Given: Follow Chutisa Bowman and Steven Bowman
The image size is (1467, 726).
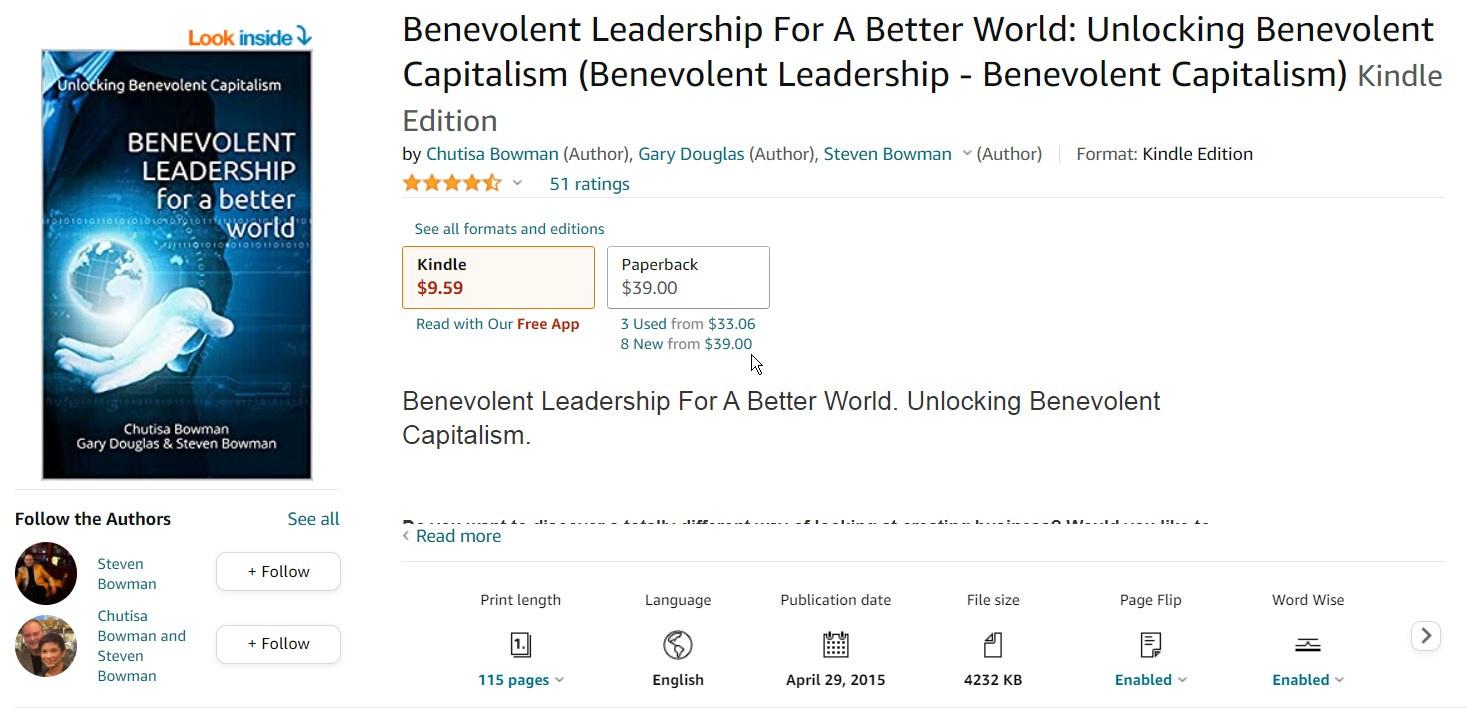Looking at the screenshot, I should [x=278, y=644].
